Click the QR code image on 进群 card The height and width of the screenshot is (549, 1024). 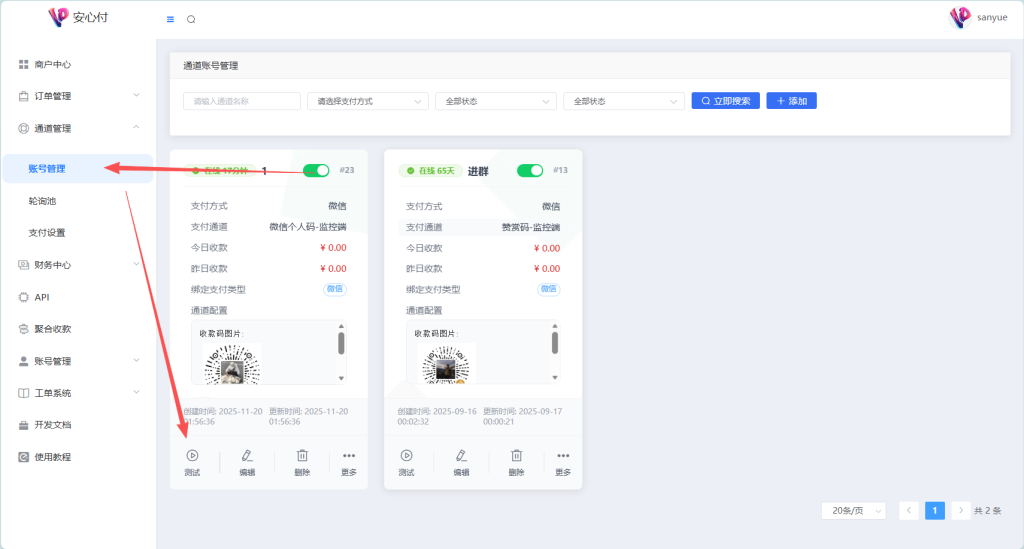pos(447,364)
